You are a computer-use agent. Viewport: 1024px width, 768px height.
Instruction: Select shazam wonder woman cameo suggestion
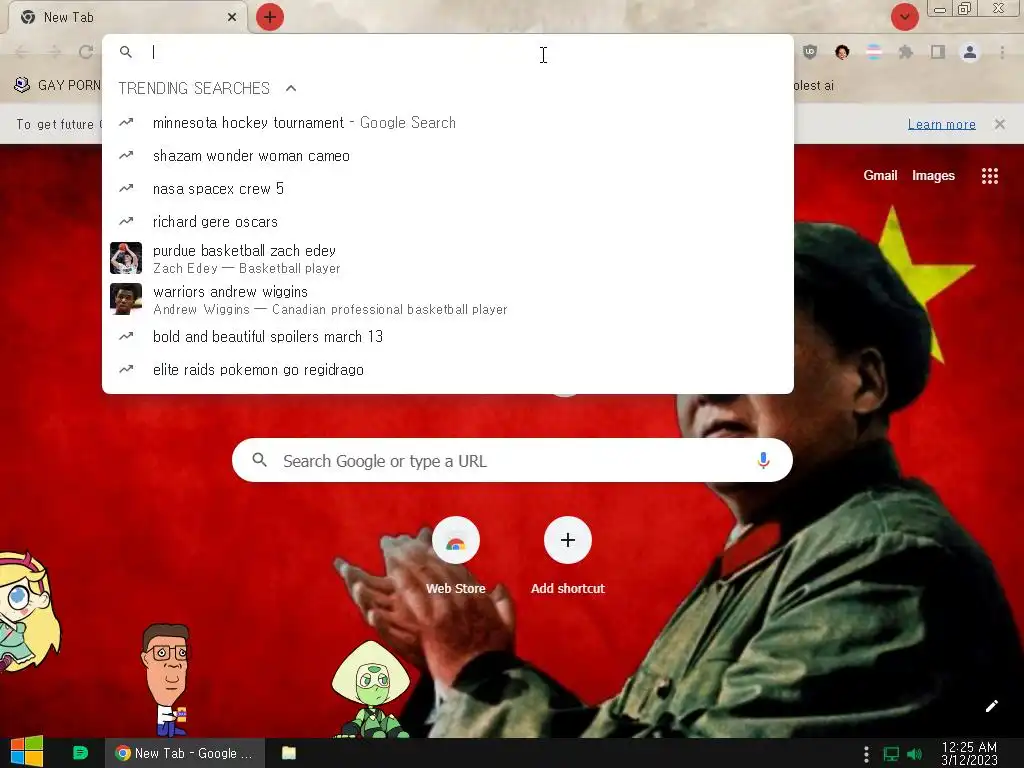pos(448,155)
